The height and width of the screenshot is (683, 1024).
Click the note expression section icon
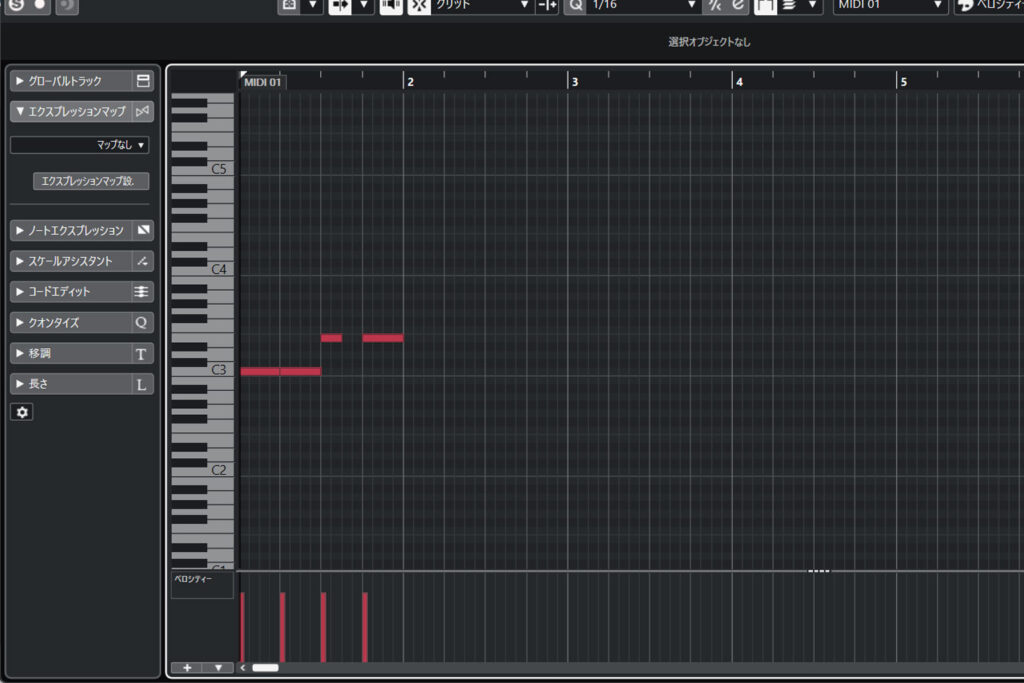(143, 231)
